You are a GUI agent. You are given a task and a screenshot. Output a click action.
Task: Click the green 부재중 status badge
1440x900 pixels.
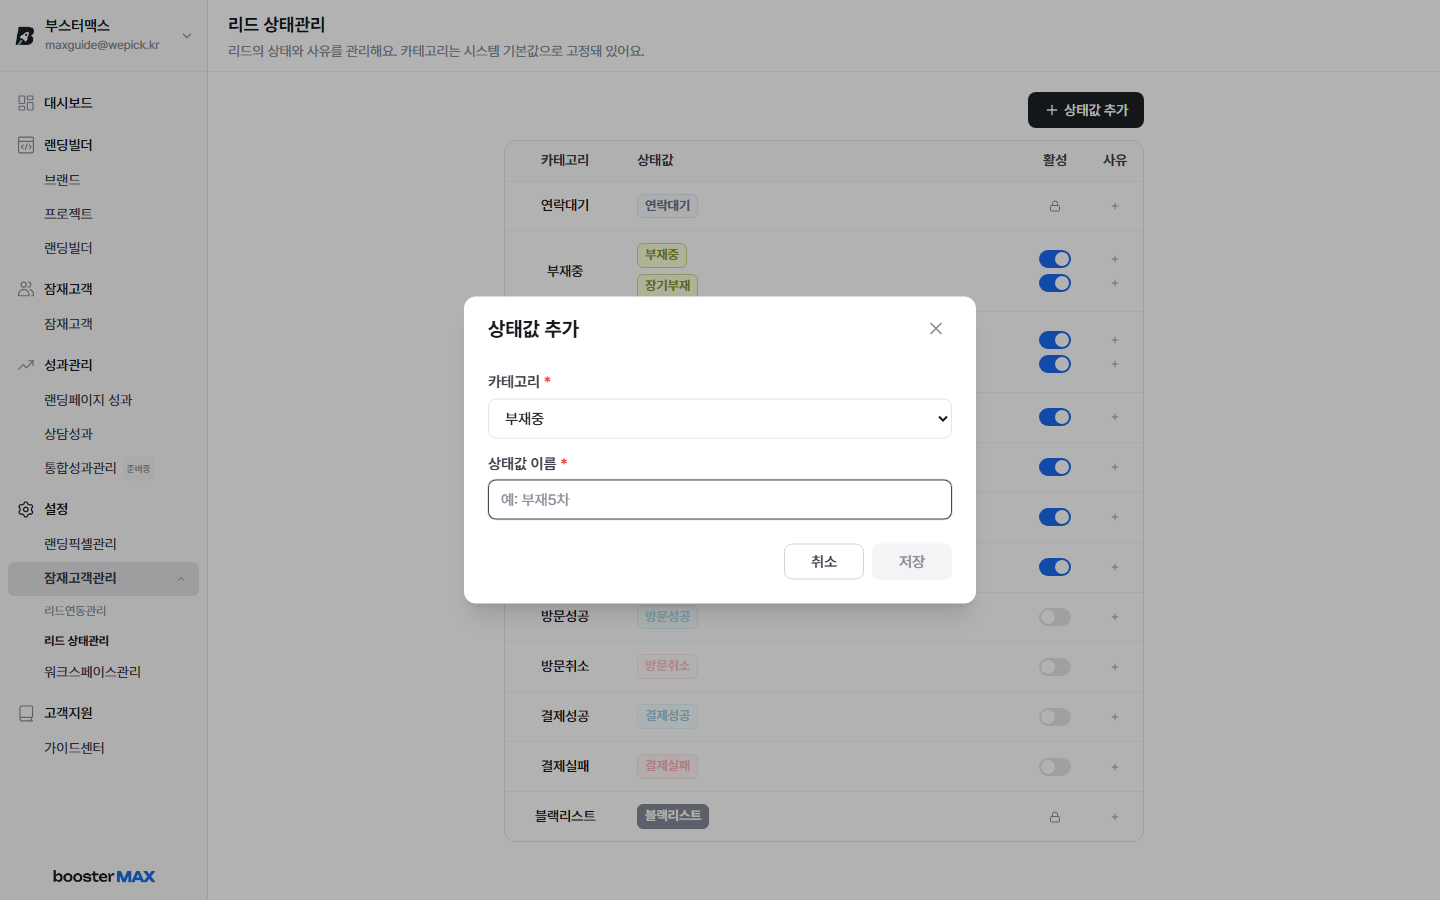point(662,255)
